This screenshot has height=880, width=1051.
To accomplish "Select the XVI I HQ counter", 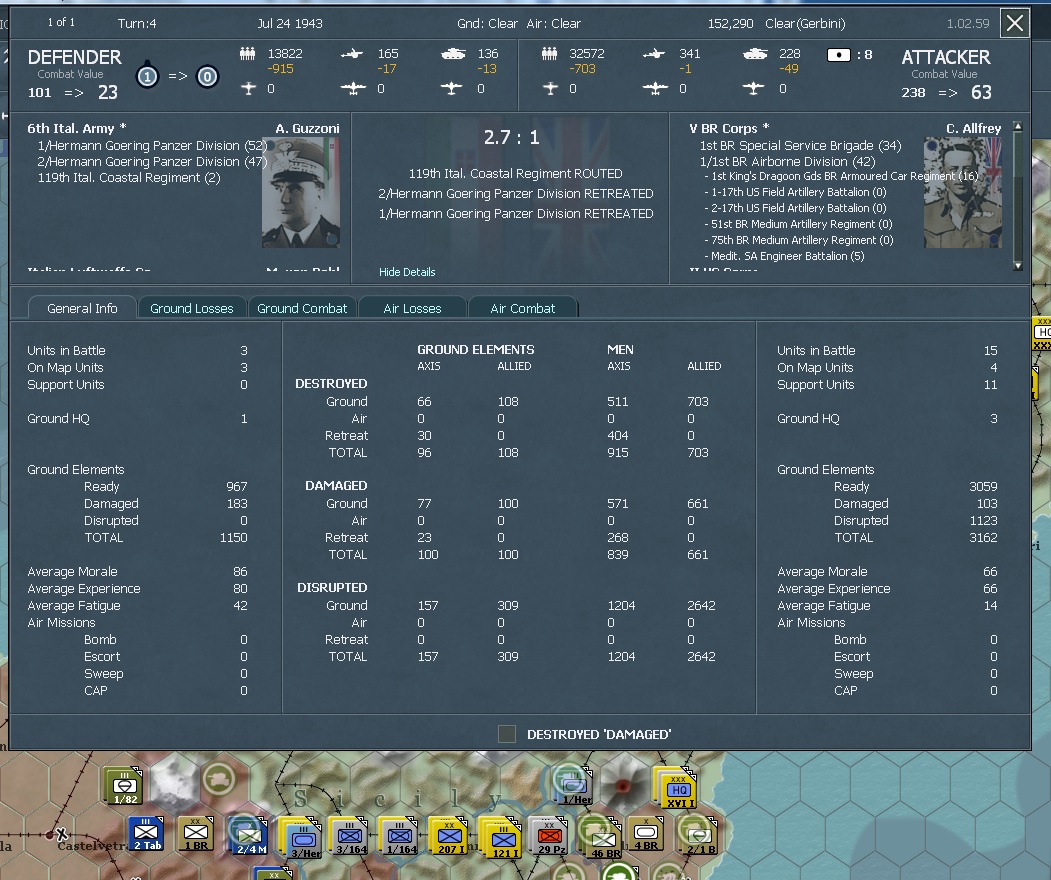I will pos(676,787).
